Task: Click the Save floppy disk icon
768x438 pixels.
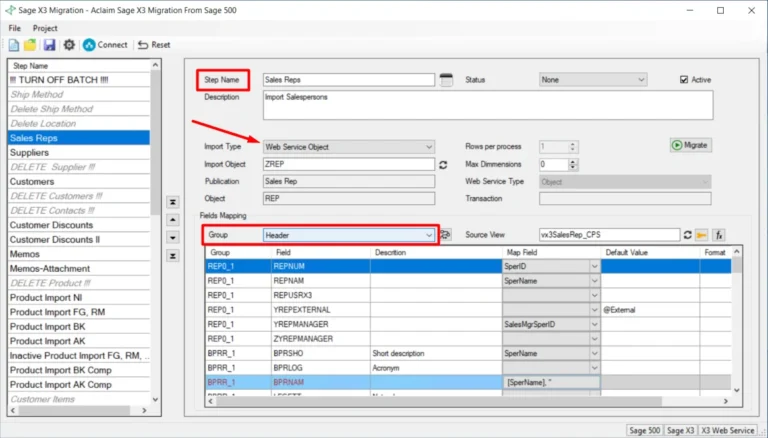Action: click(x=48, y=45)
